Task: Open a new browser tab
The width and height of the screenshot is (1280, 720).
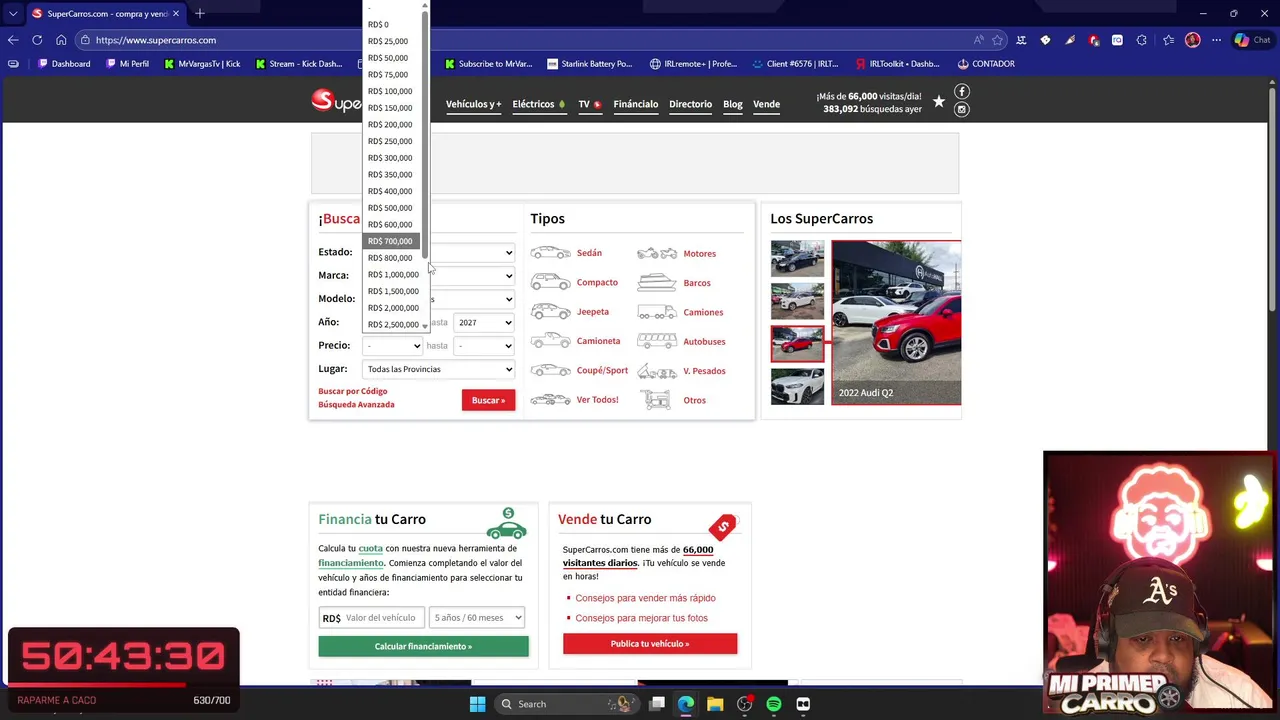Action: (200, 13)
